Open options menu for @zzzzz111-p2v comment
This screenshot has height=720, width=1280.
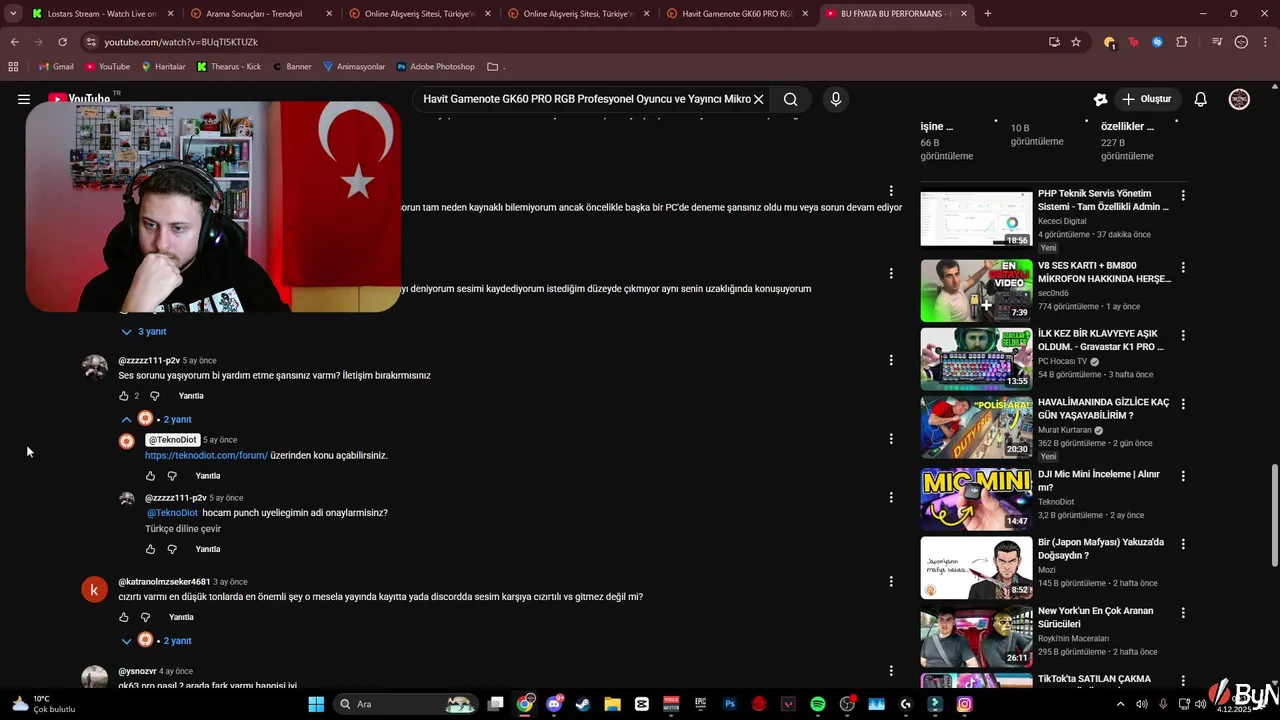[x=891, y=360]
